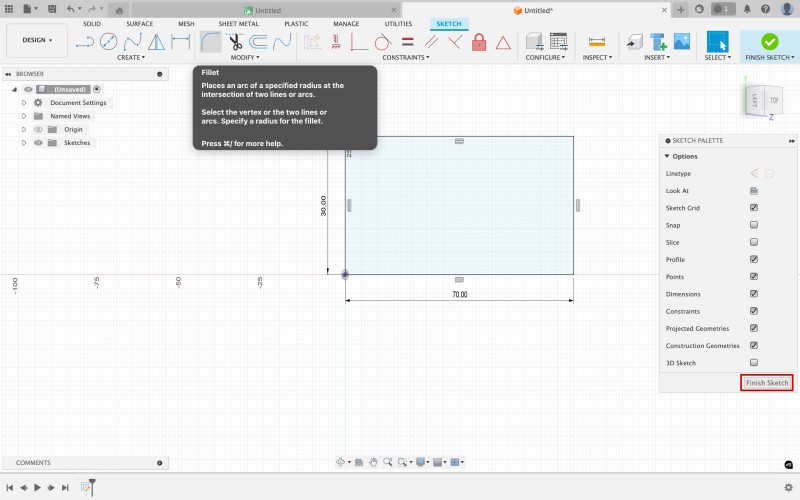Open the INSPECT dropdown menu
The height and width of the screenshot is (500, 800).
597,58
